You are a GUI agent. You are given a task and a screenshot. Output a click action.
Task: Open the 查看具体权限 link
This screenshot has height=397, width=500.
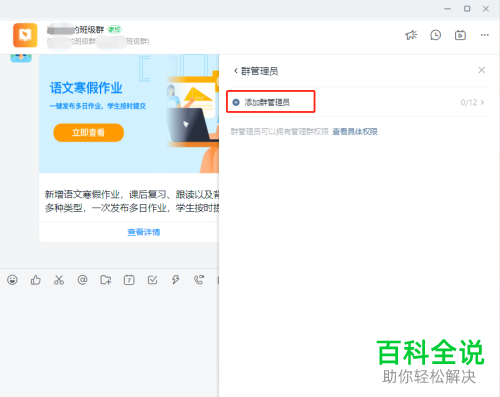(355, 132)
